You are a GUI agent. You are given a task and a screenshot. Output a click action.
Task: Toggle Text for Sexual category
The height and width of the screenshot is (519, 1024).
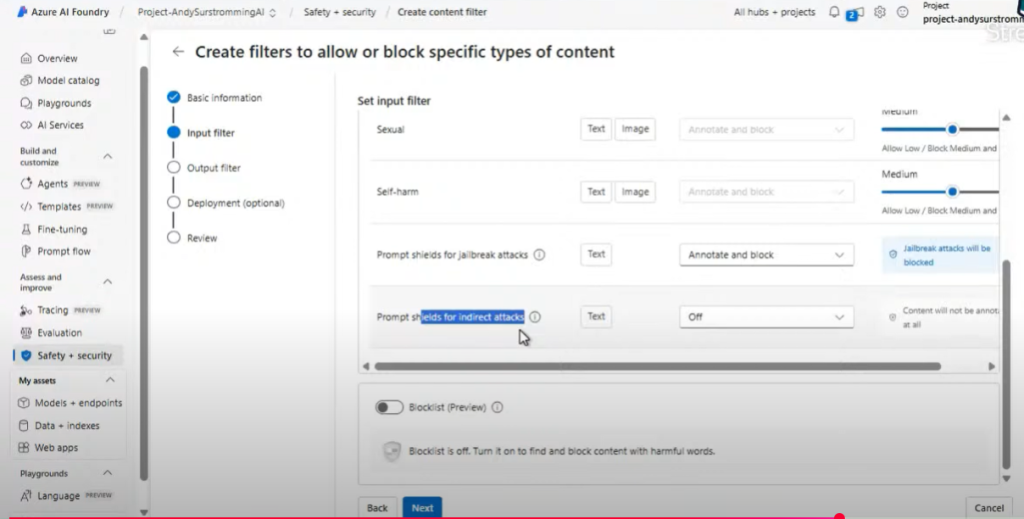596,129
